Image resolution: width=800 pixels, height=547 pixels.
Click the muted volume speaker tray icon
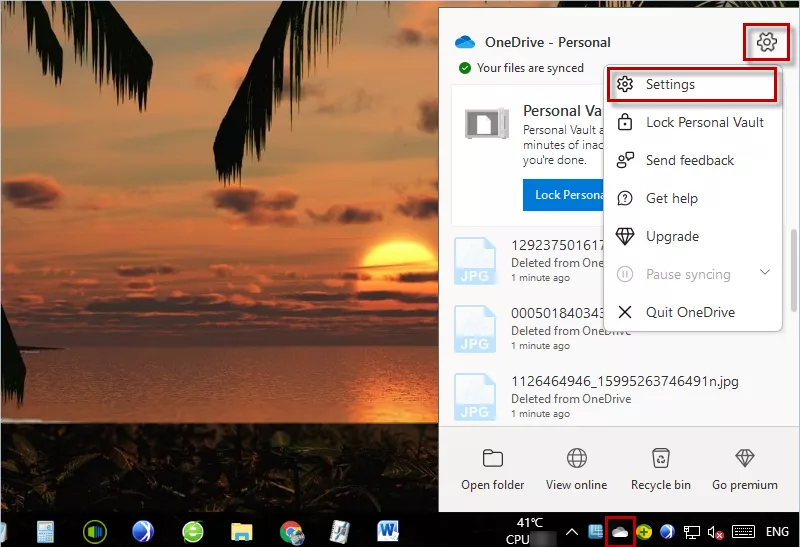pos(715,532)
